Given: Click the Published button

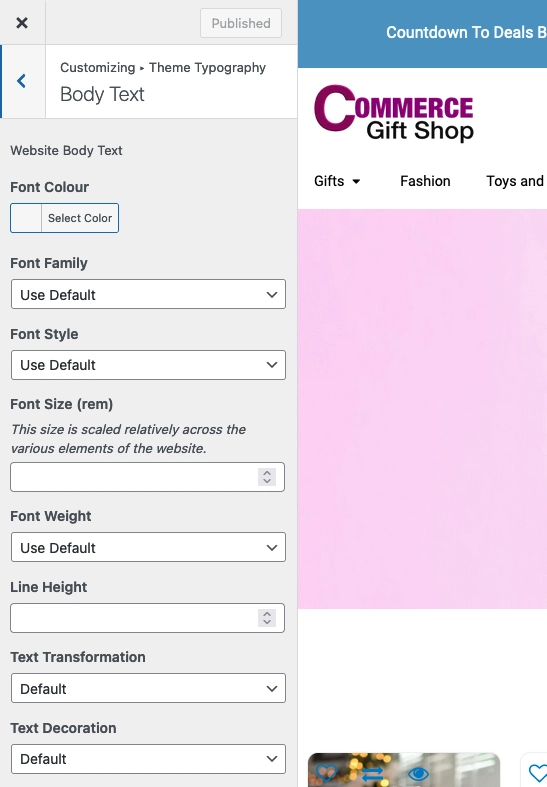Looking at the screenshot, I should [x=241, y=23].
